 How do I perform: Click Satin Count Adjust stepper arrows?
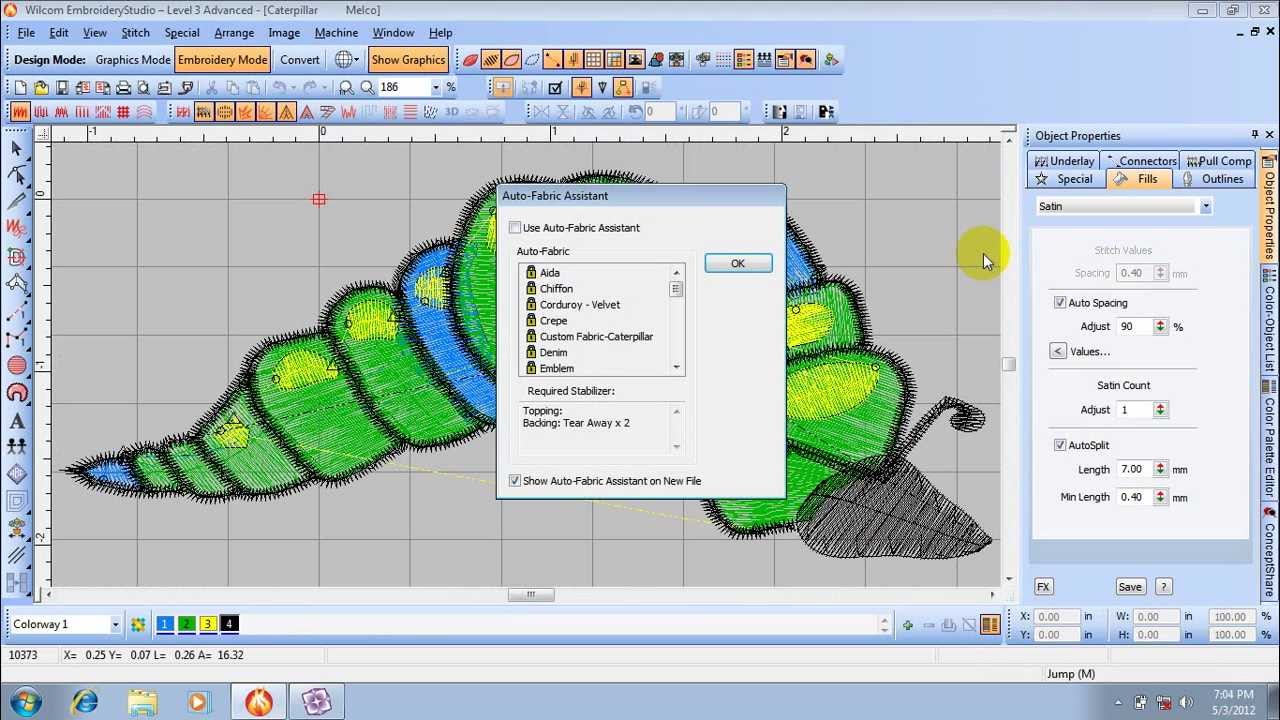click(1160, 409)
